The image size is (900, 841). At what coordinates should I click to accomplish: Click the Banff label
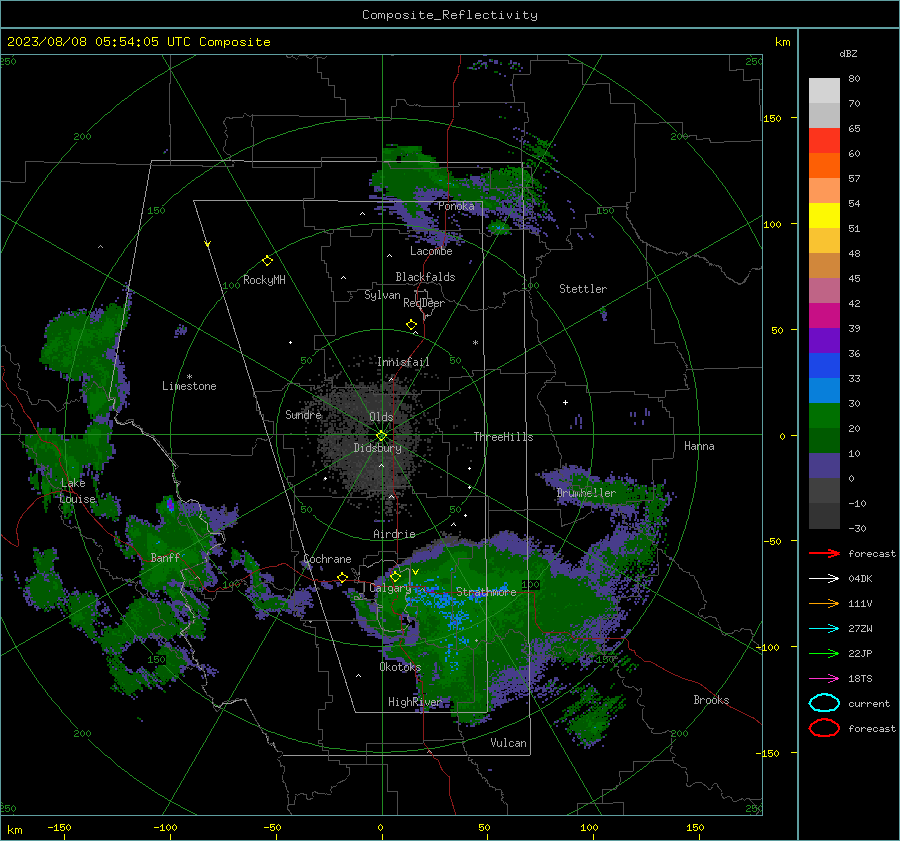coord(165,557)
